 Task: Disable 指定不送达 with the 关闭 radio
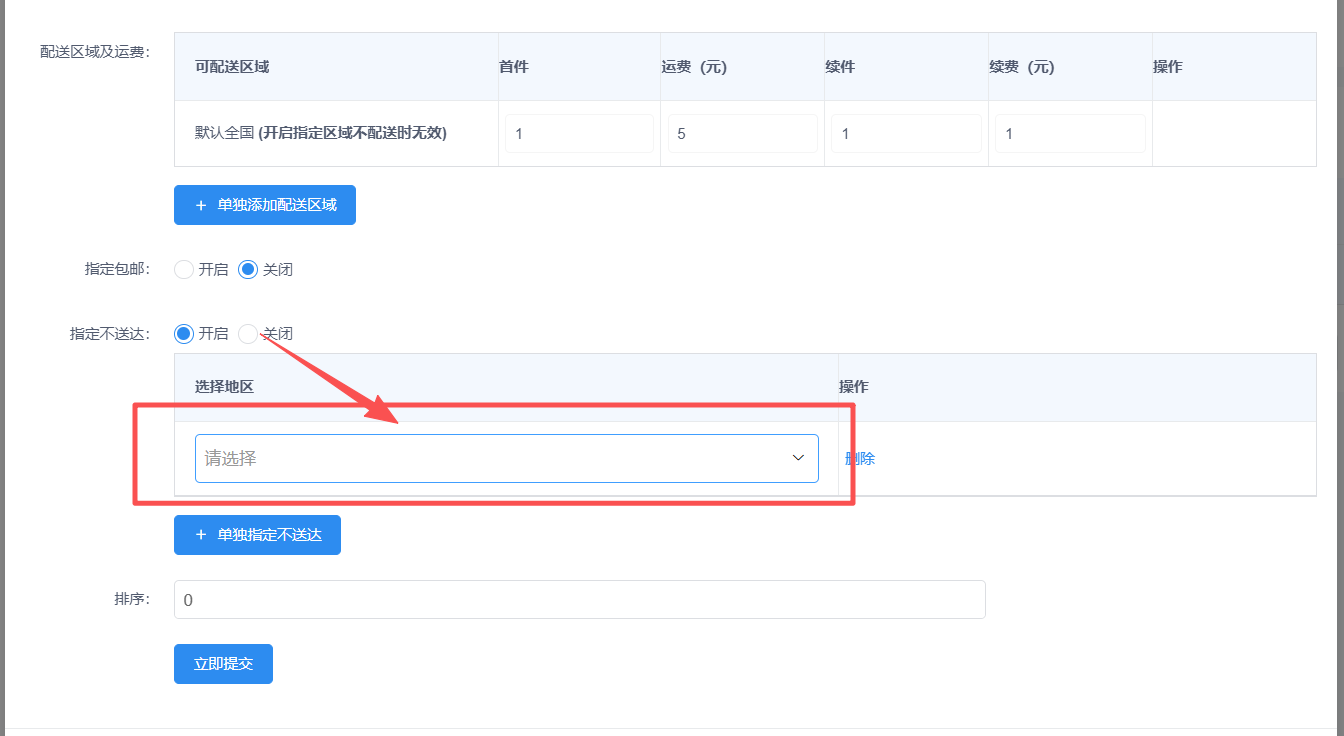point(248,334)
